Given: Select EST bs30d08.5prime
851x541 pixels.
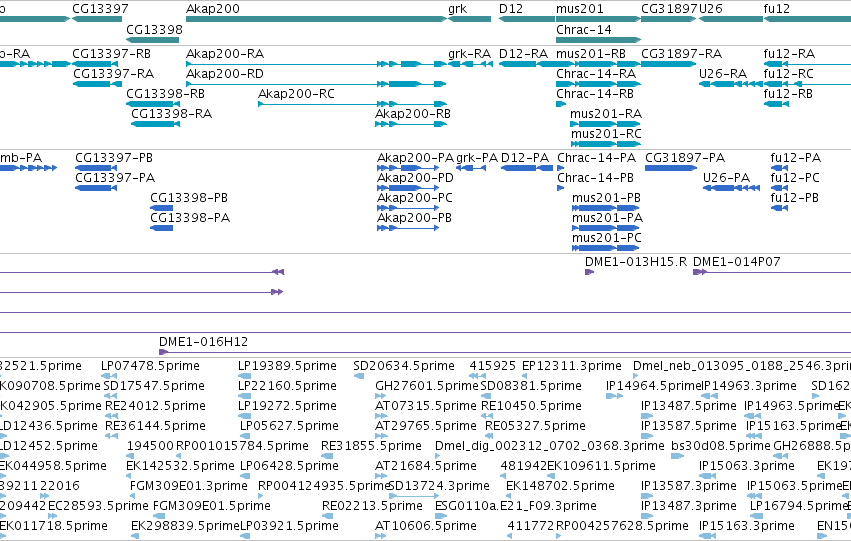Looking at the screenshot, I should 678,456.
